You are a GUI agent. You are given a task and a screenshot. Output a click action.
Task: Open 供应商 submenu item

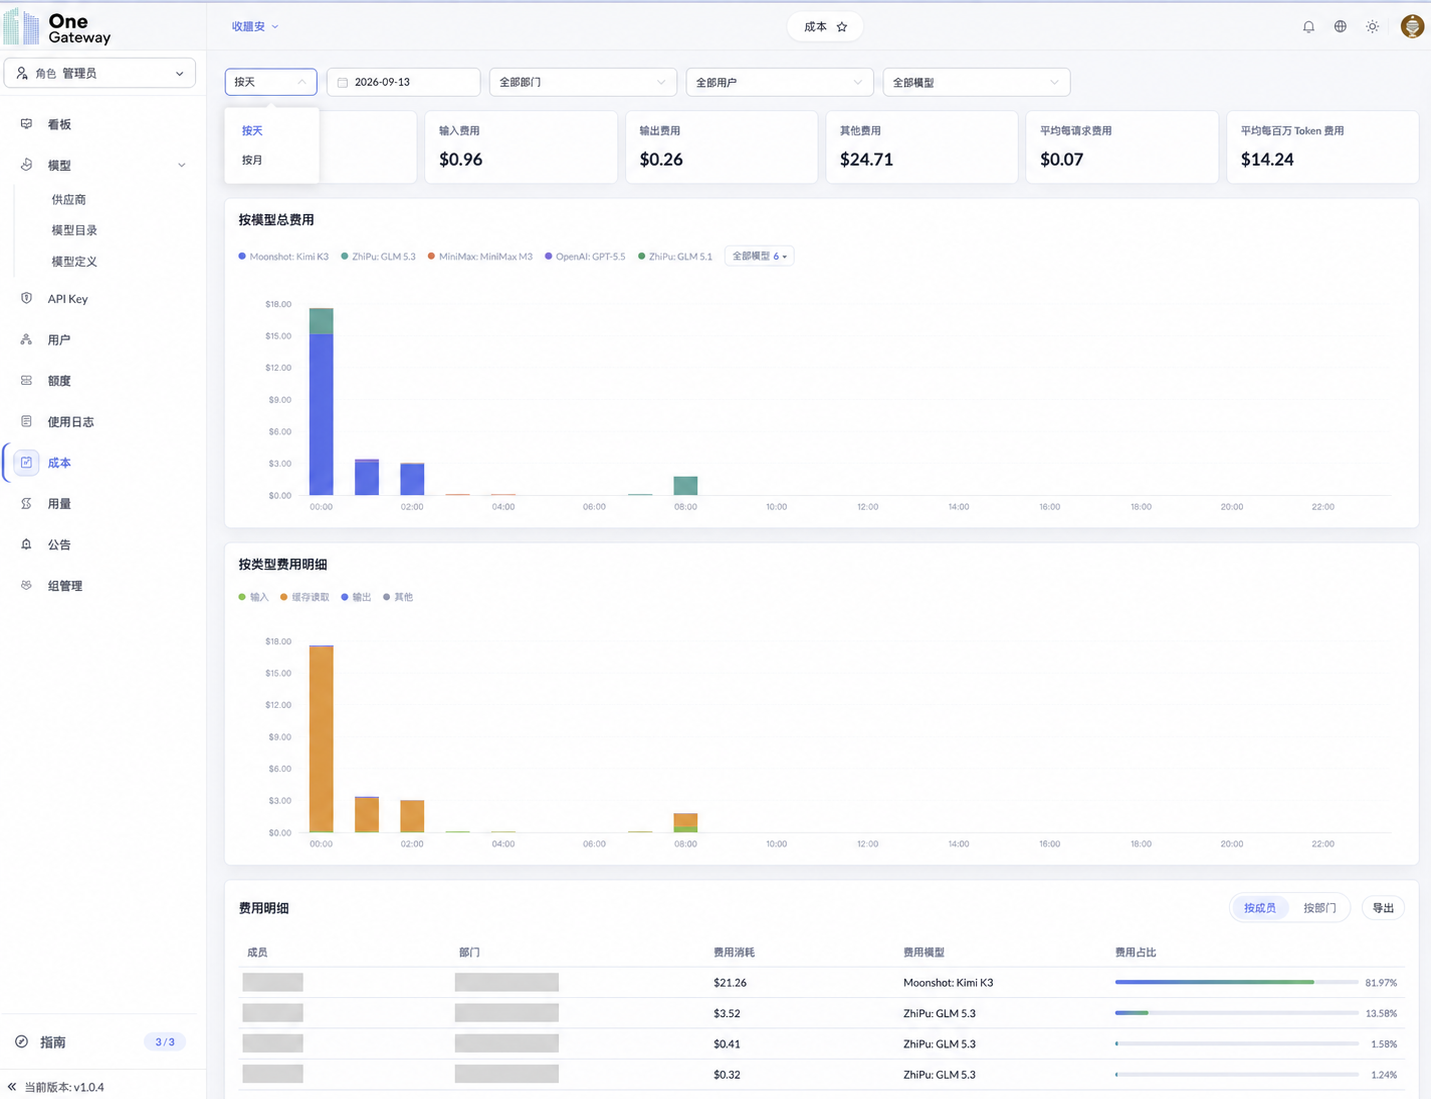click(69, 200)
